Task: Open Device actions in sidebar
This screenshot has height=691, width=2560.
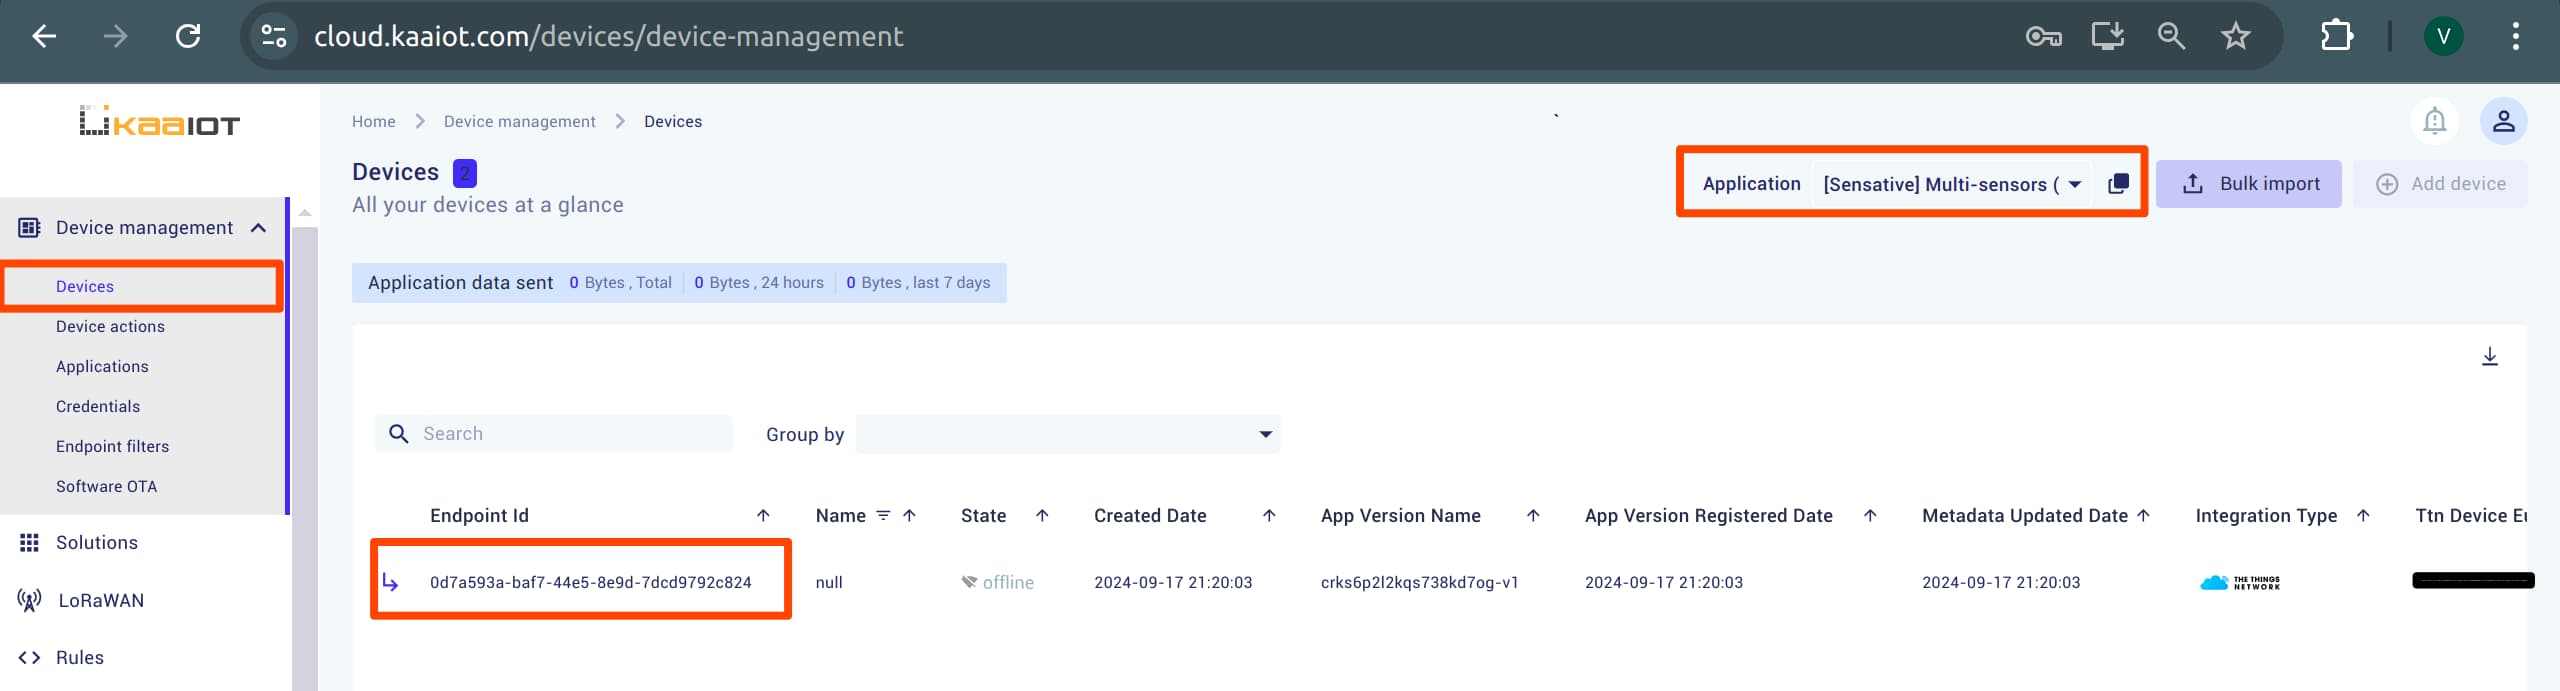Action: pos(110,327)
